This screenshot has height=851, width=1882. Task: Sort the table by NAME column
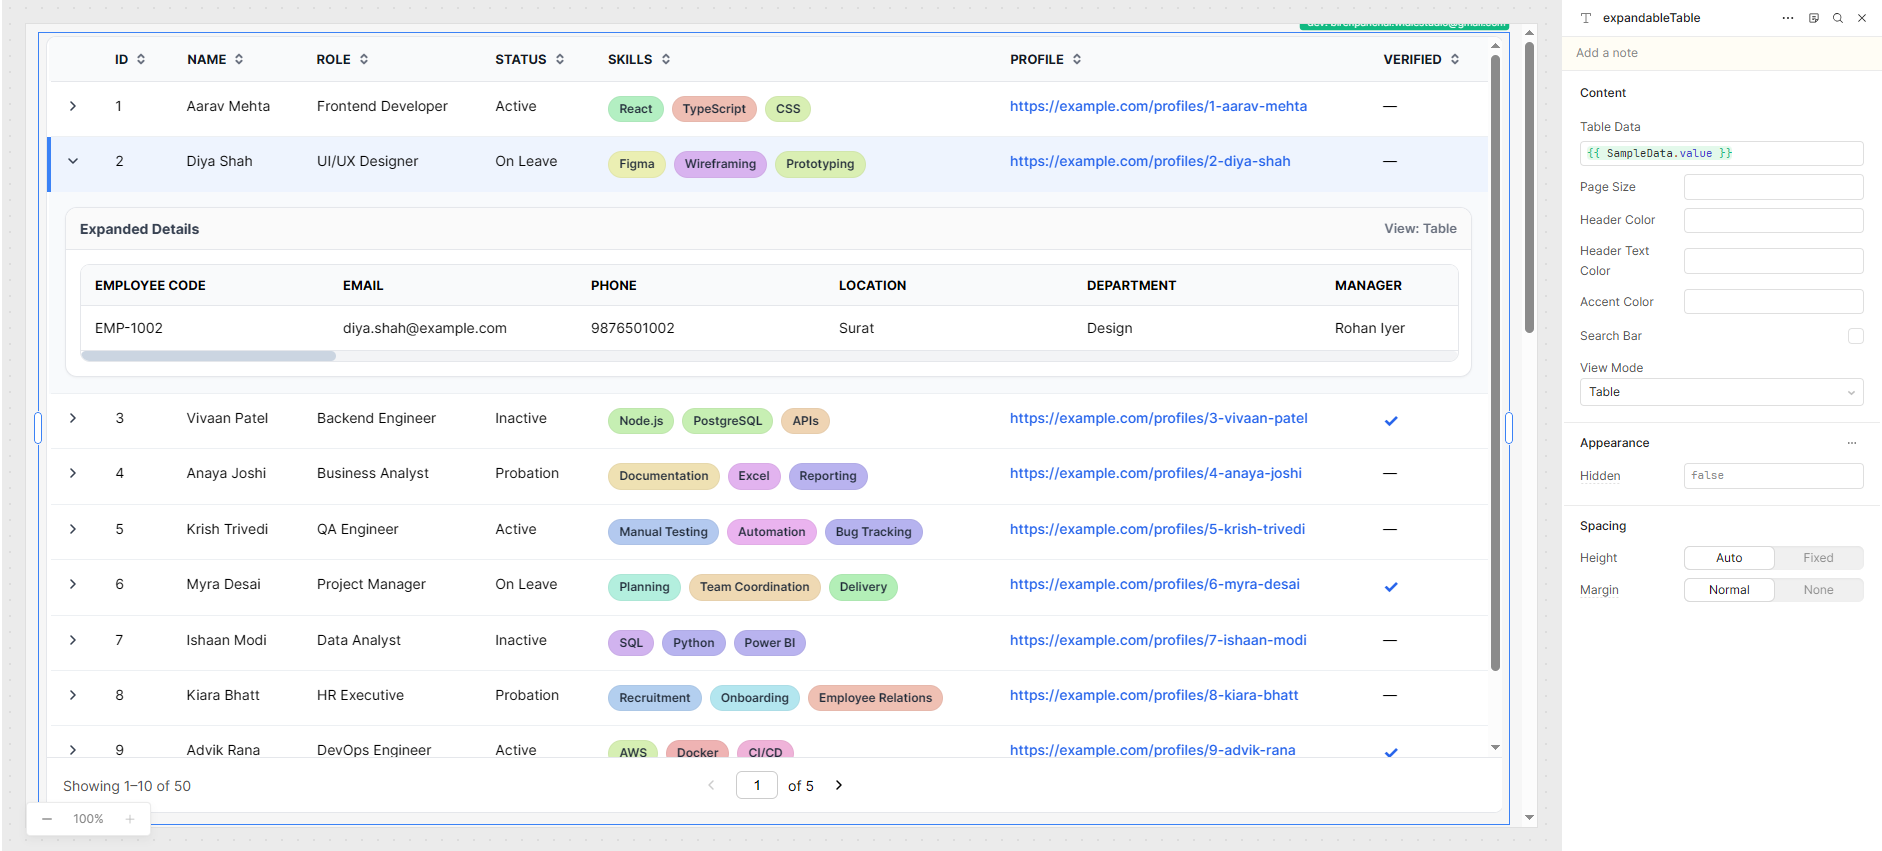click(x=239, y=59)
